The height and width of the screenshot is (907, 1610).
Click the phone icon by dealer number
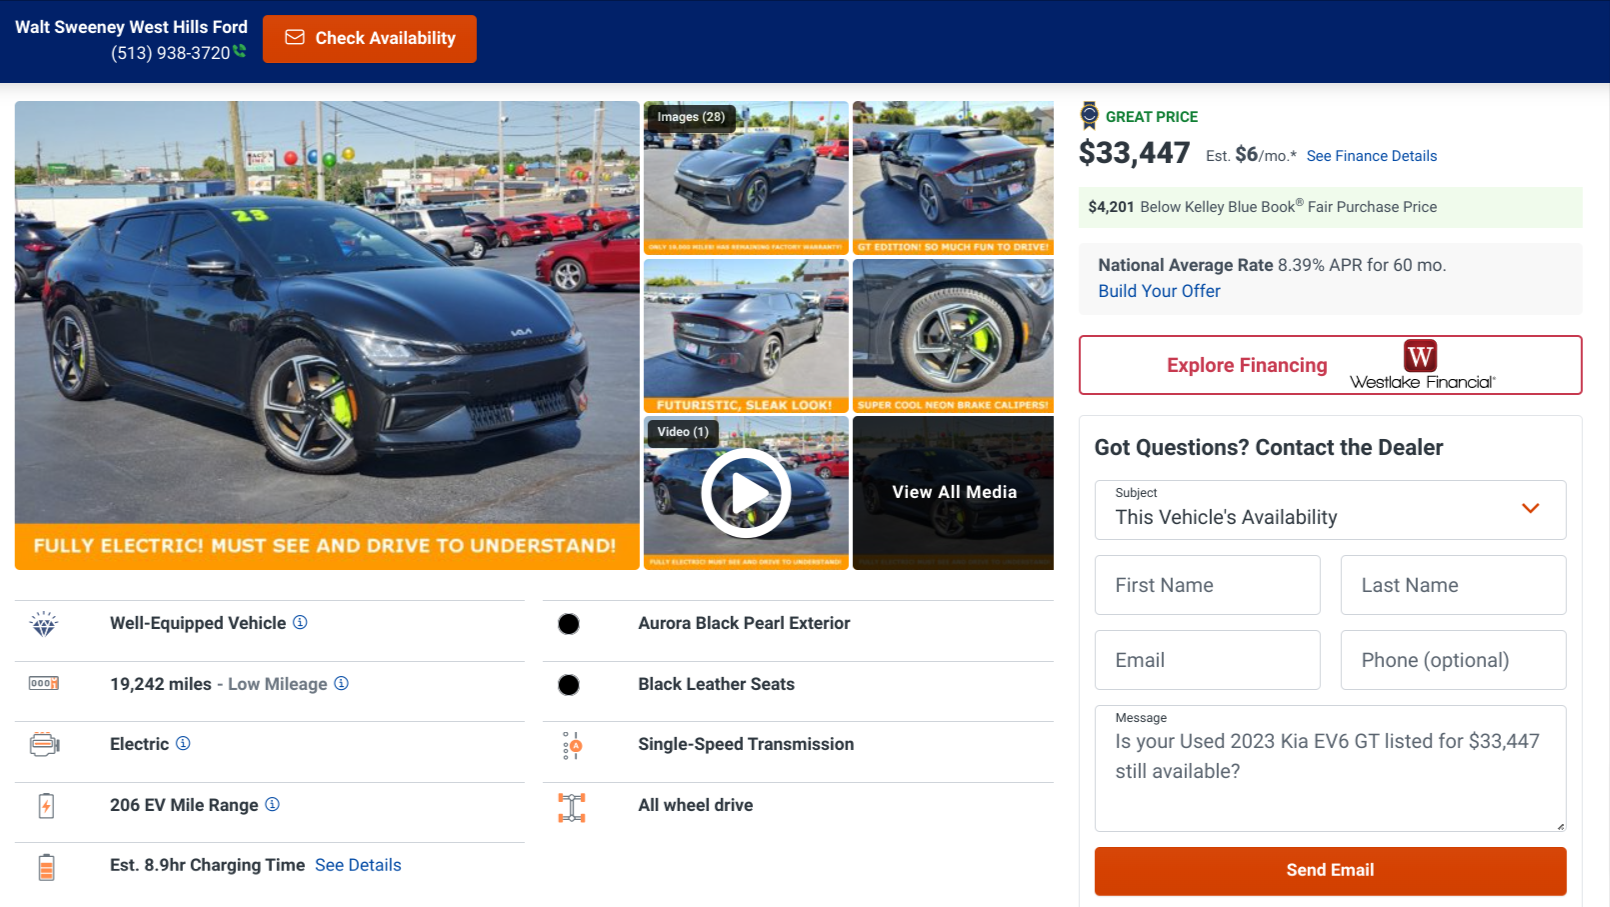point(240,51)
